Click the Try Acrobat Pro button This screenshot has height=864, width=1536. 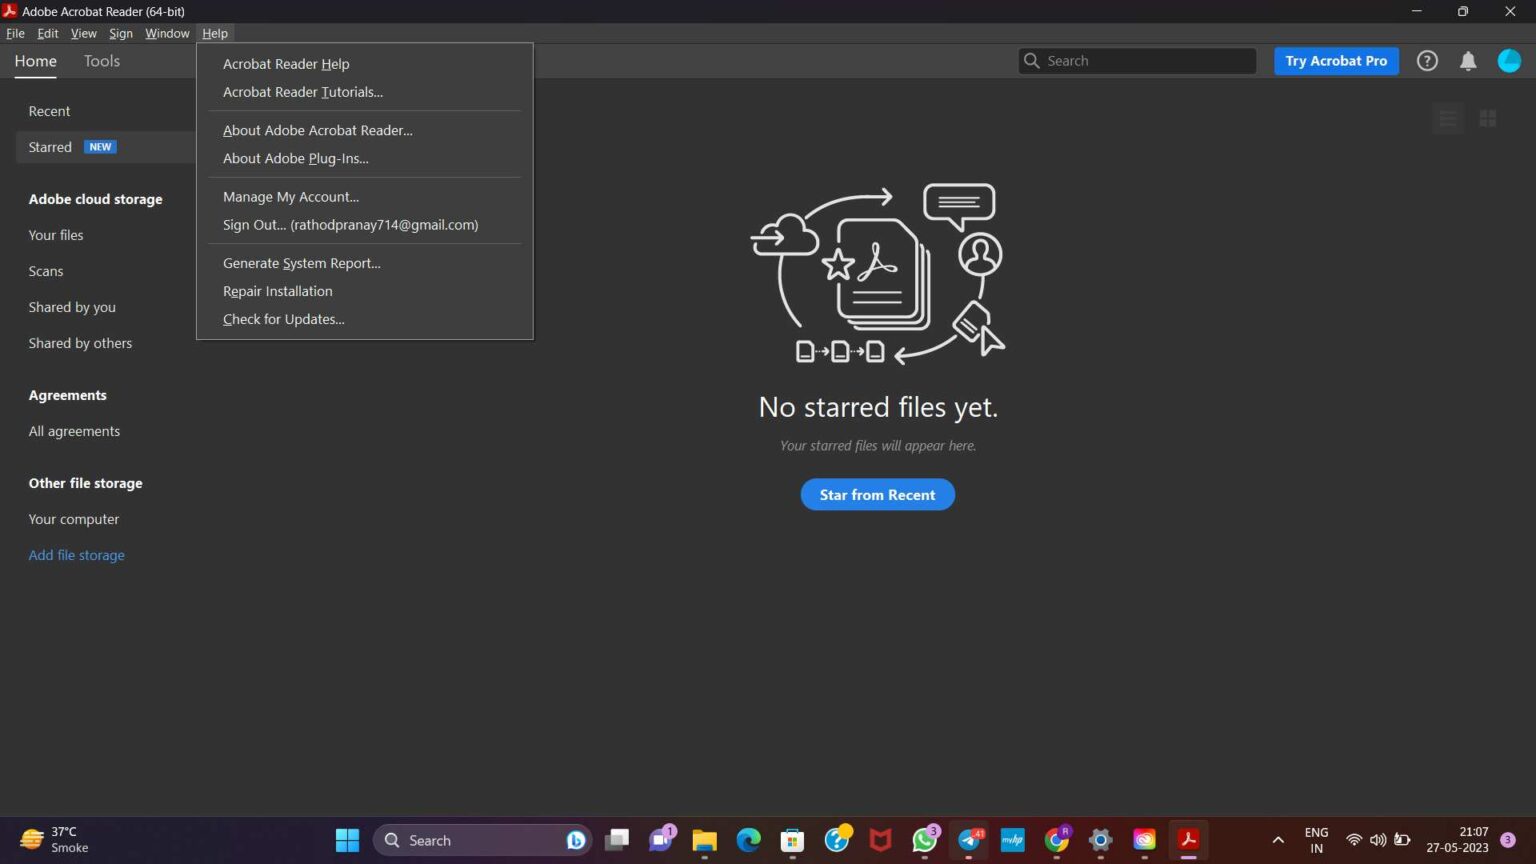pyautogui.click(x=1336, y=61)
